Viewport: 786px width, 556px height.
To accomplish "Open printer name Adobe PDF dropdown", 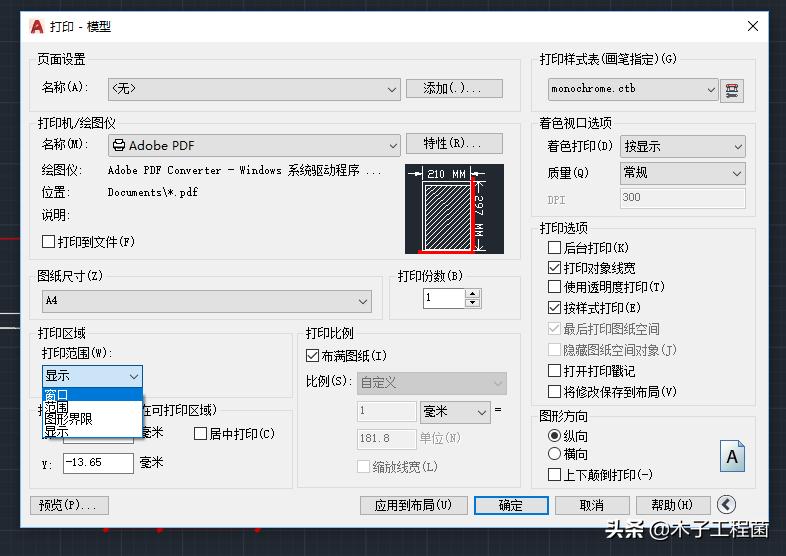I will point(254,145).
